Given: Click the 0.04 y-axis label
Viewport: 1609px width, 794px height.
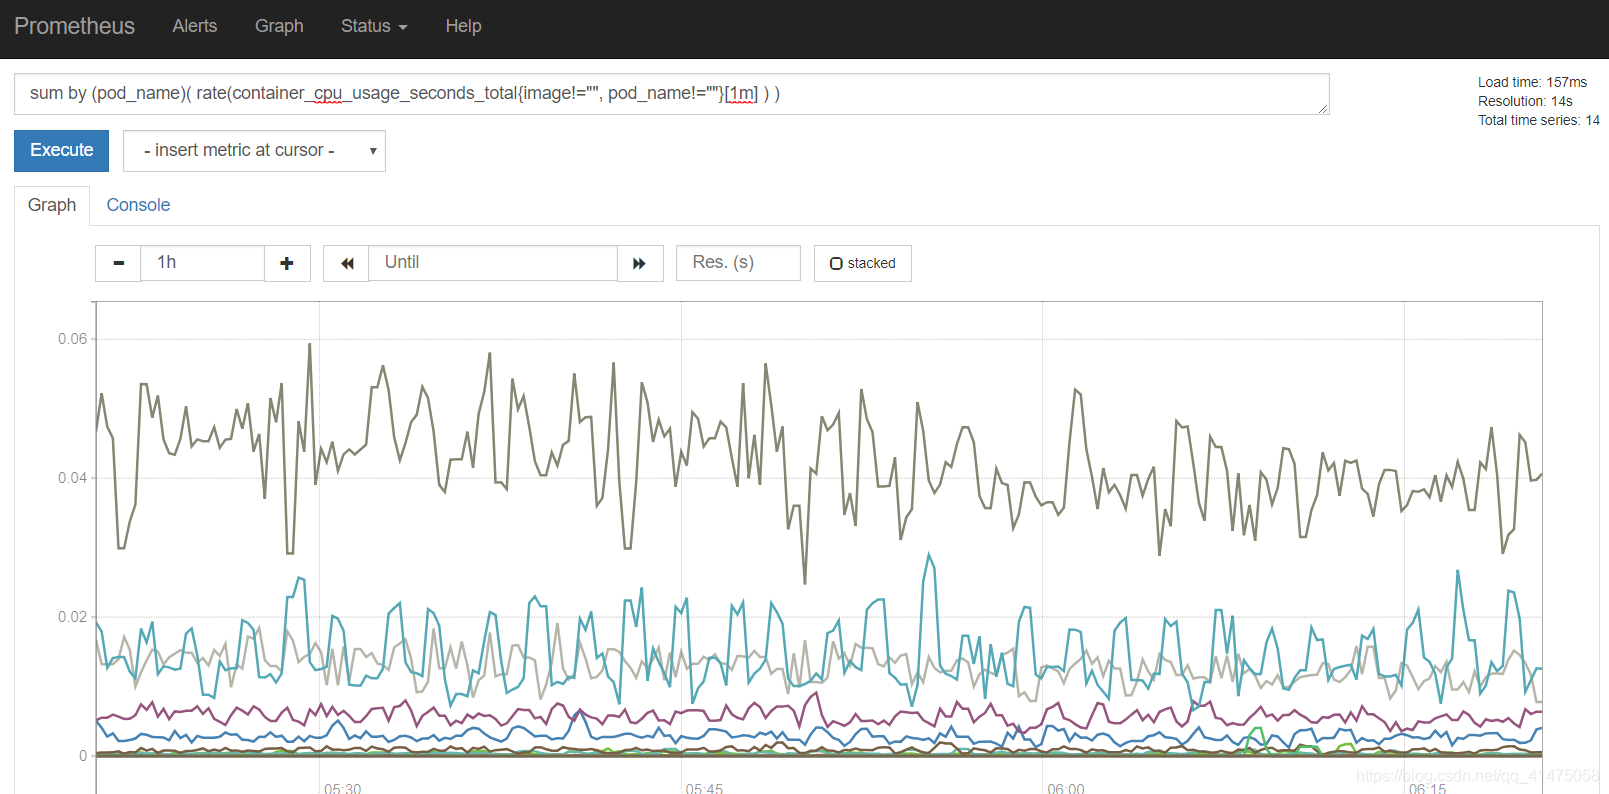Looking at the screenshot, I should [x=72, y=478].
